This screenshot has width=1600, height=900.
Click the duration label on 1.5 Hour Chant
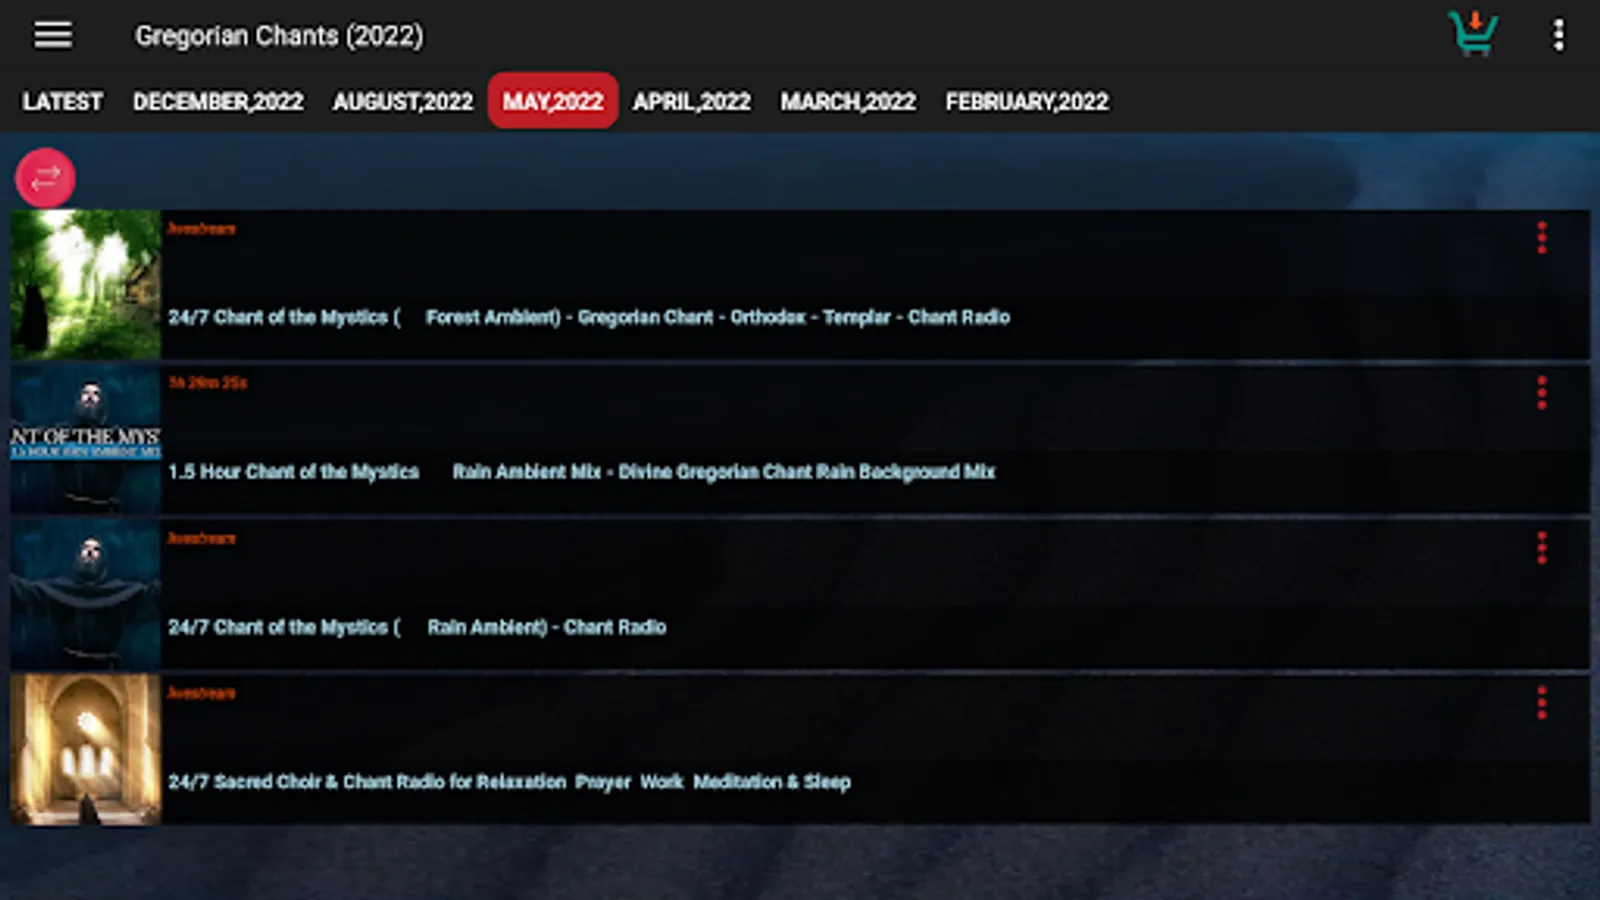click(x=207, y=383)
